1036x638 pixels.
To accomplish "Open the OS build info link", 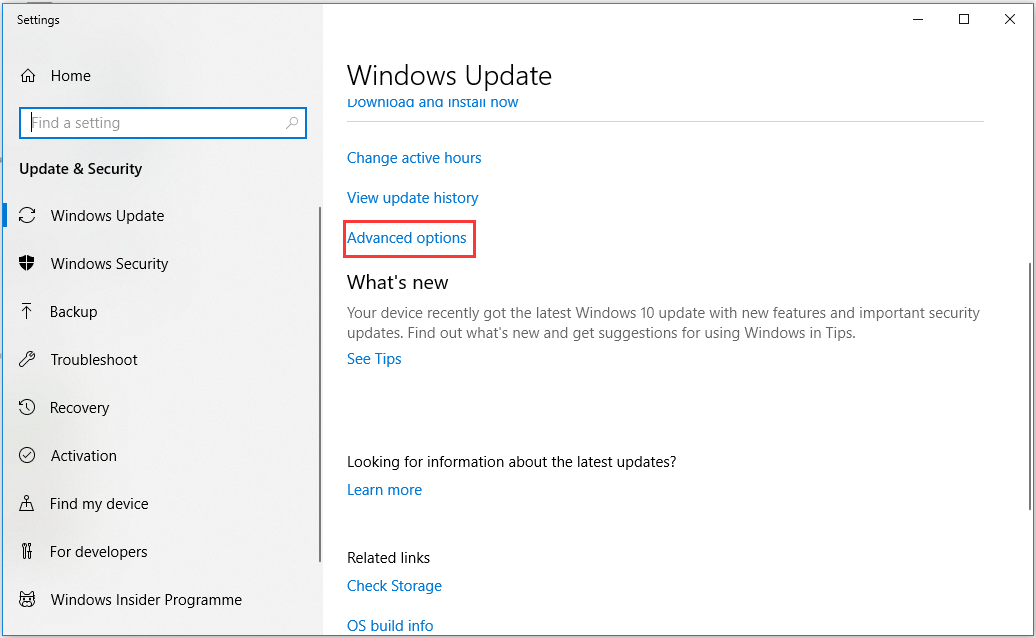I will click(390, 625).
